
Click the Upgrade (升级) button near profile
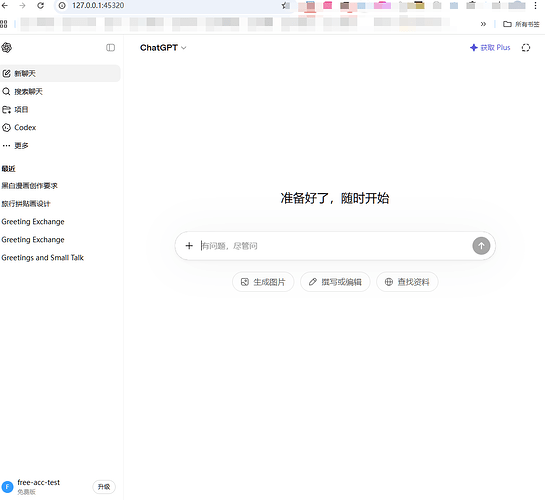coord(104,487)
